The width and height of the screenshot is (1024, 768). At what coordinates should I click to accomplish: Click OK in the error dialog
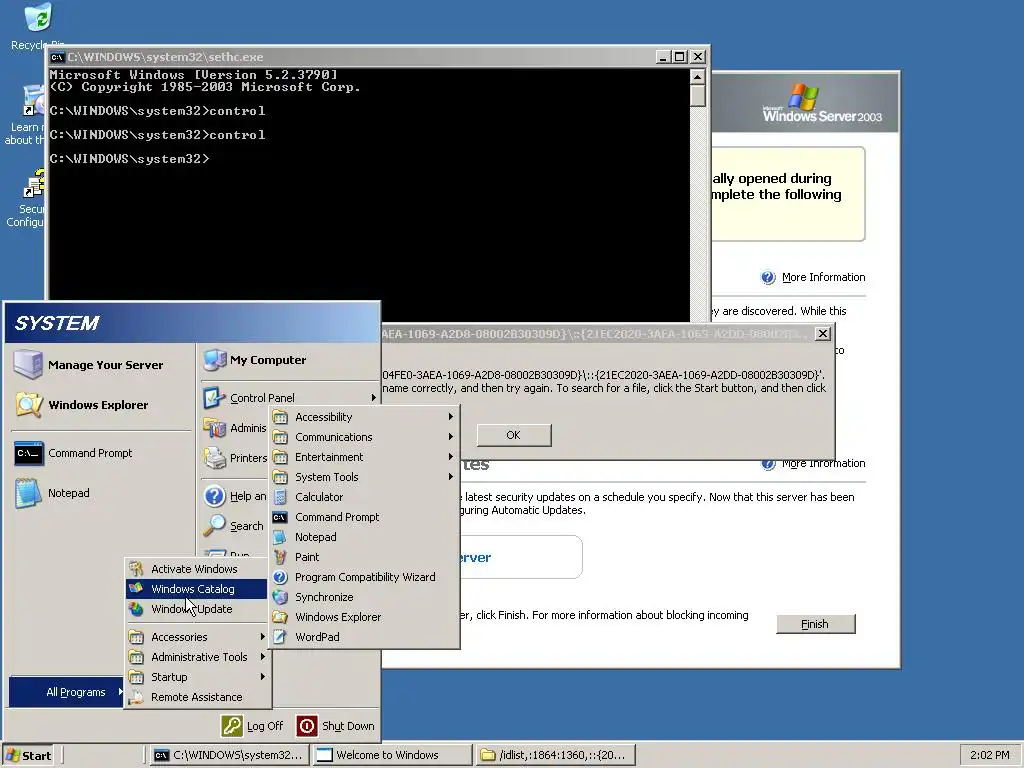[514, 435]
